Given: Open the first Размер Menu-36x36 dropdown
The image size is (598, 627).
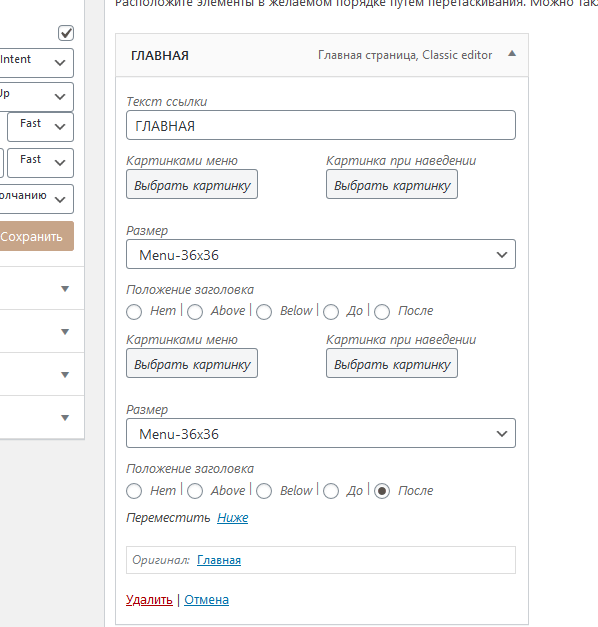Looking at the screenshot, I should tap(321, 254).
